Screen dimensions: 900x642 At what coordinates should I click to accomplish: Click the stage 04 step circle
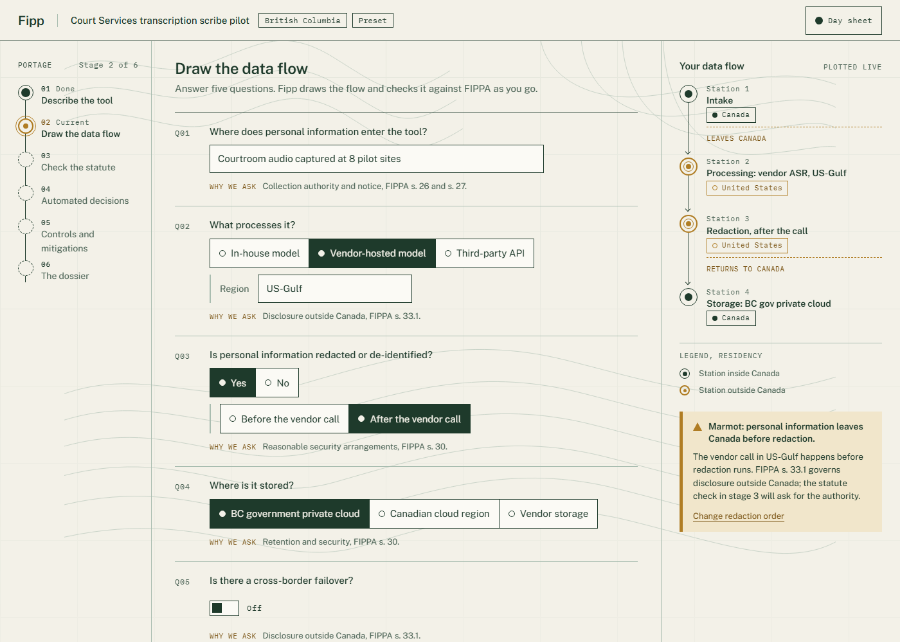click(25, 193)
